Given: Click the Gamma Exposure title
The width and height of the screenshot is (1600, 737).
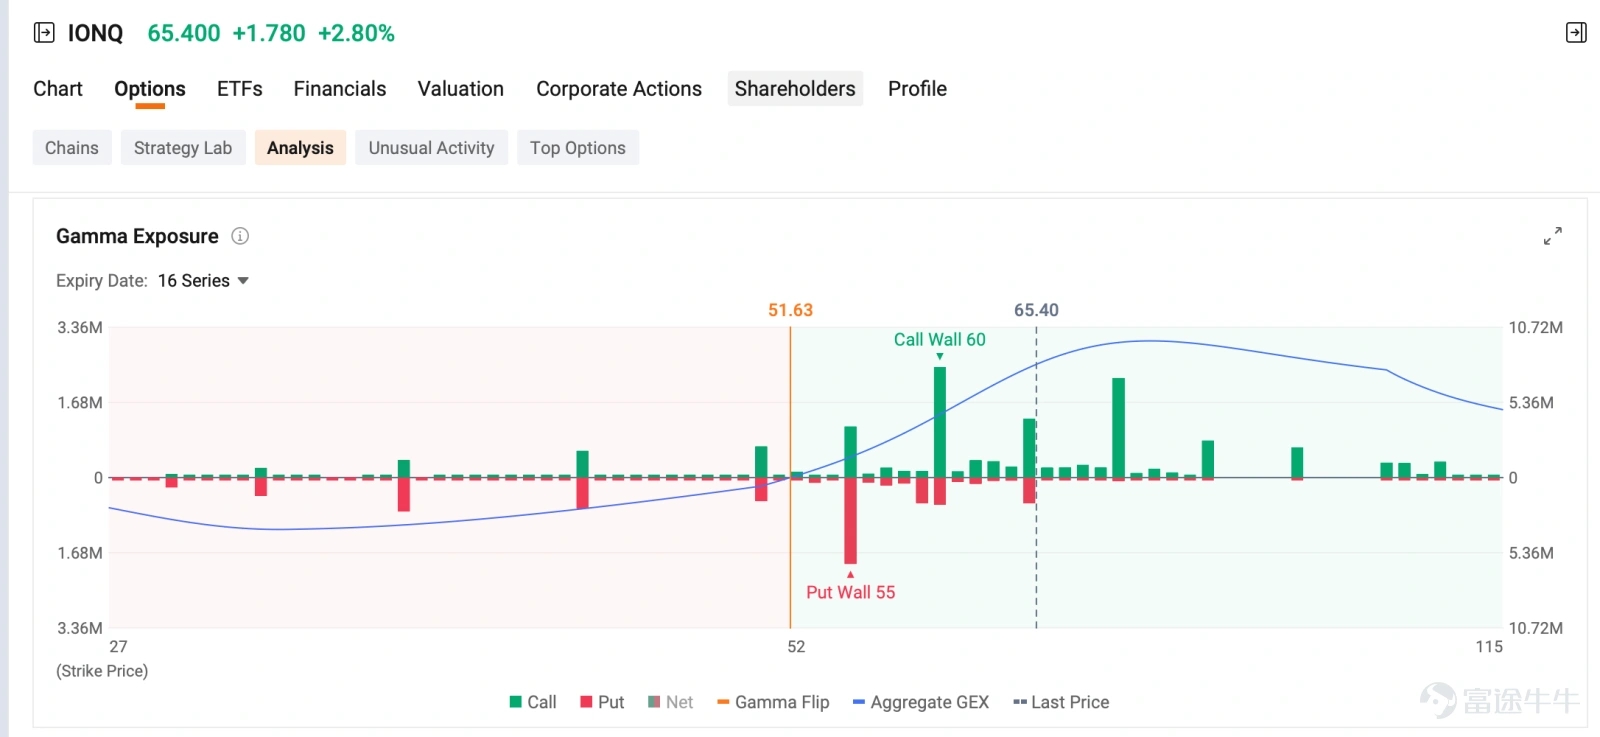Looking at the screenshot, I should tap(137, 236).
